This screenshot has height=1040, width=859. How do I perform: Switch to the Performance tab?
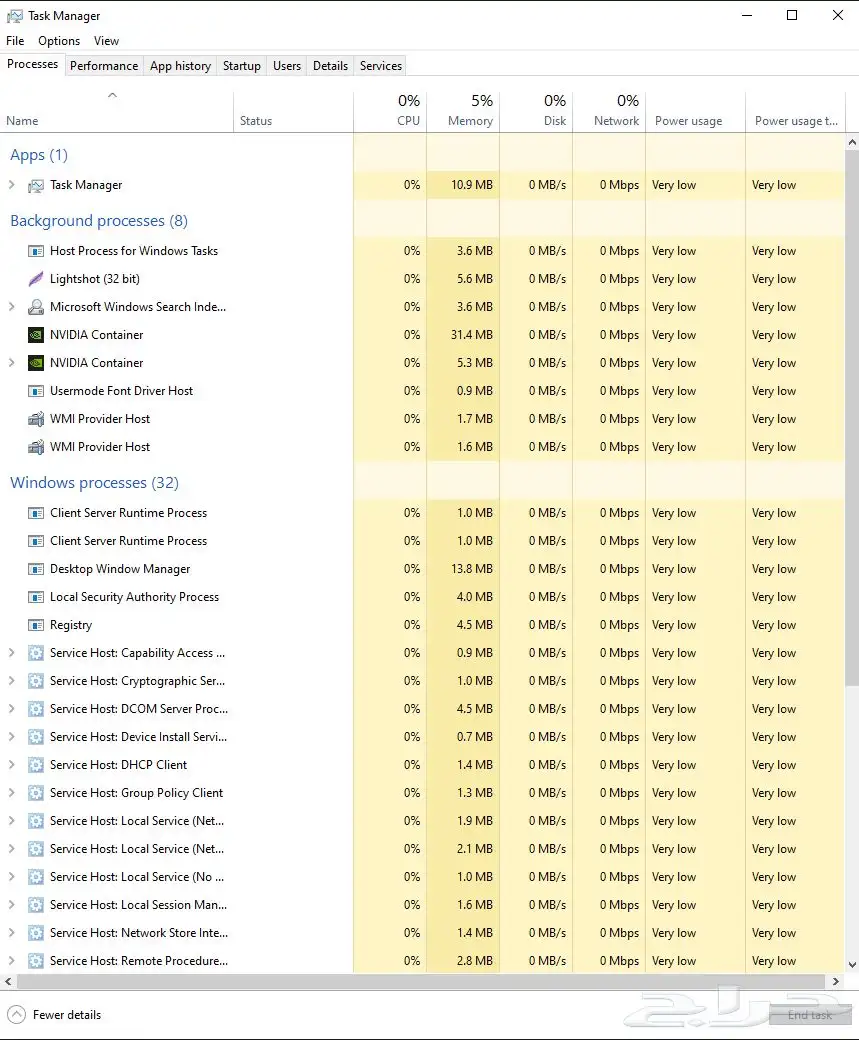tap(104, 66)
